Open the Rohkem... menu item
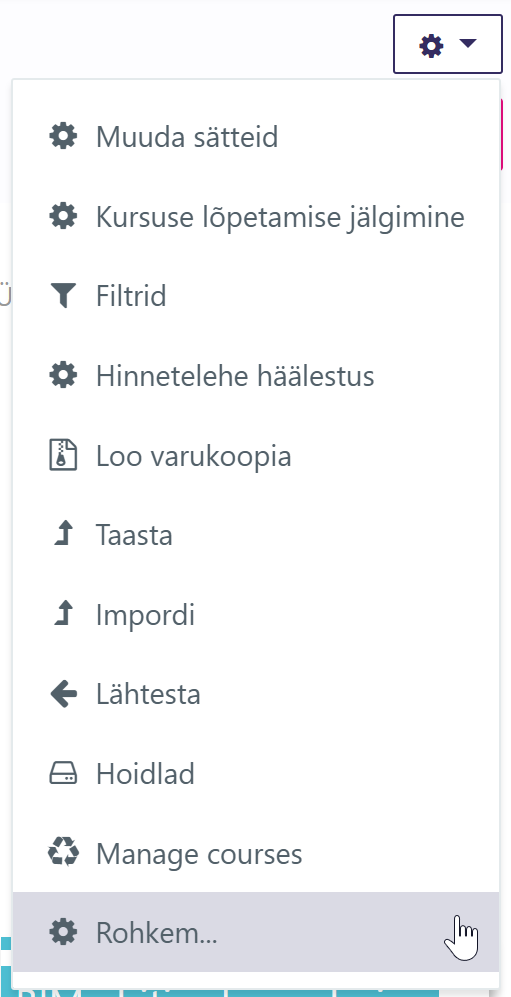The image size is (511, 997). [256, 932]
